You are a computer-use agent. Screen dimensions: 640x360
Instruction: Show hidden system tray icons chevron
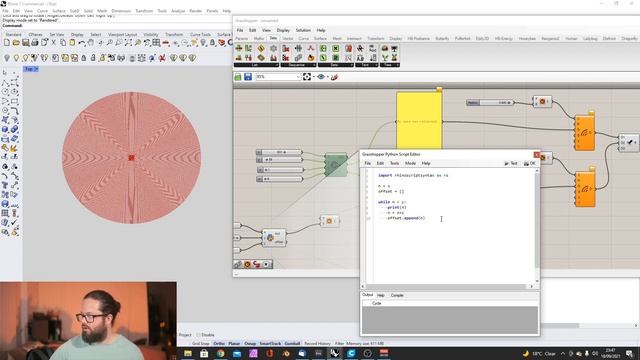click(x=563, y=353)
